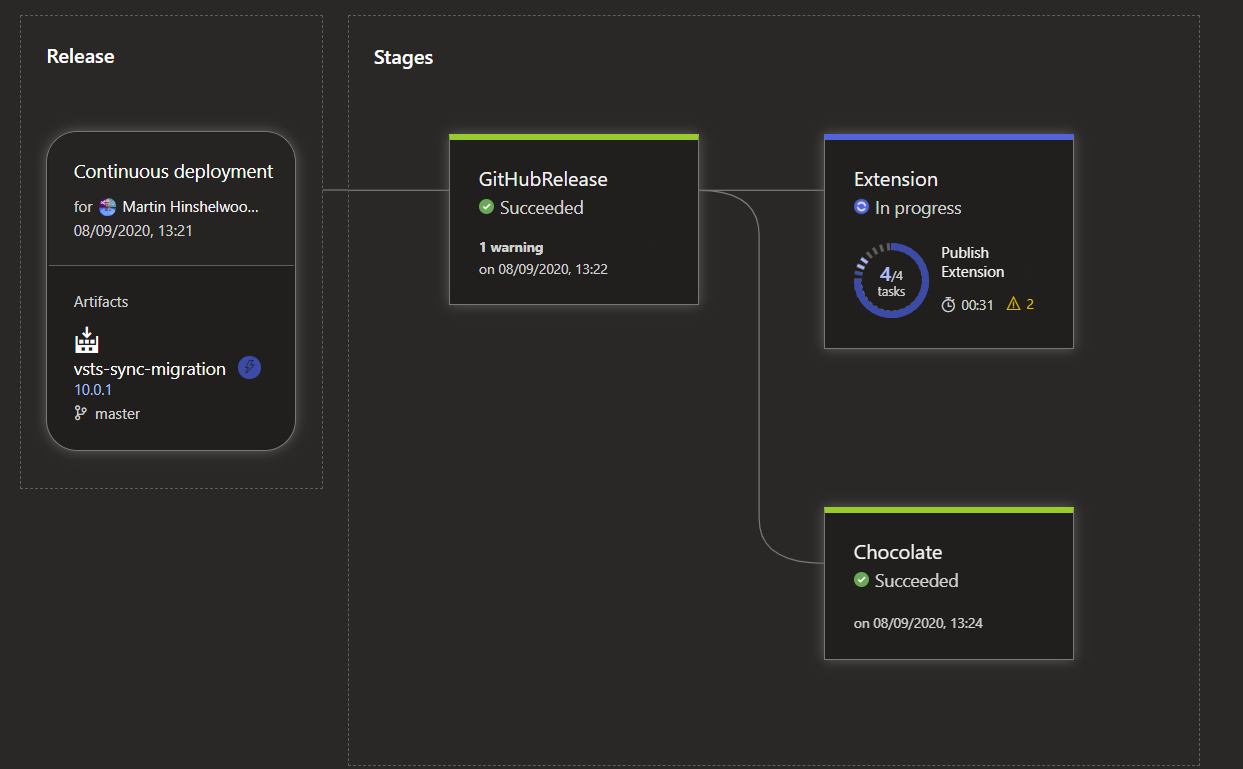Screen dimensions: 1243x769
Task: Click the artifact package icon above vsts-sync-migration
Action: [86, 340]
